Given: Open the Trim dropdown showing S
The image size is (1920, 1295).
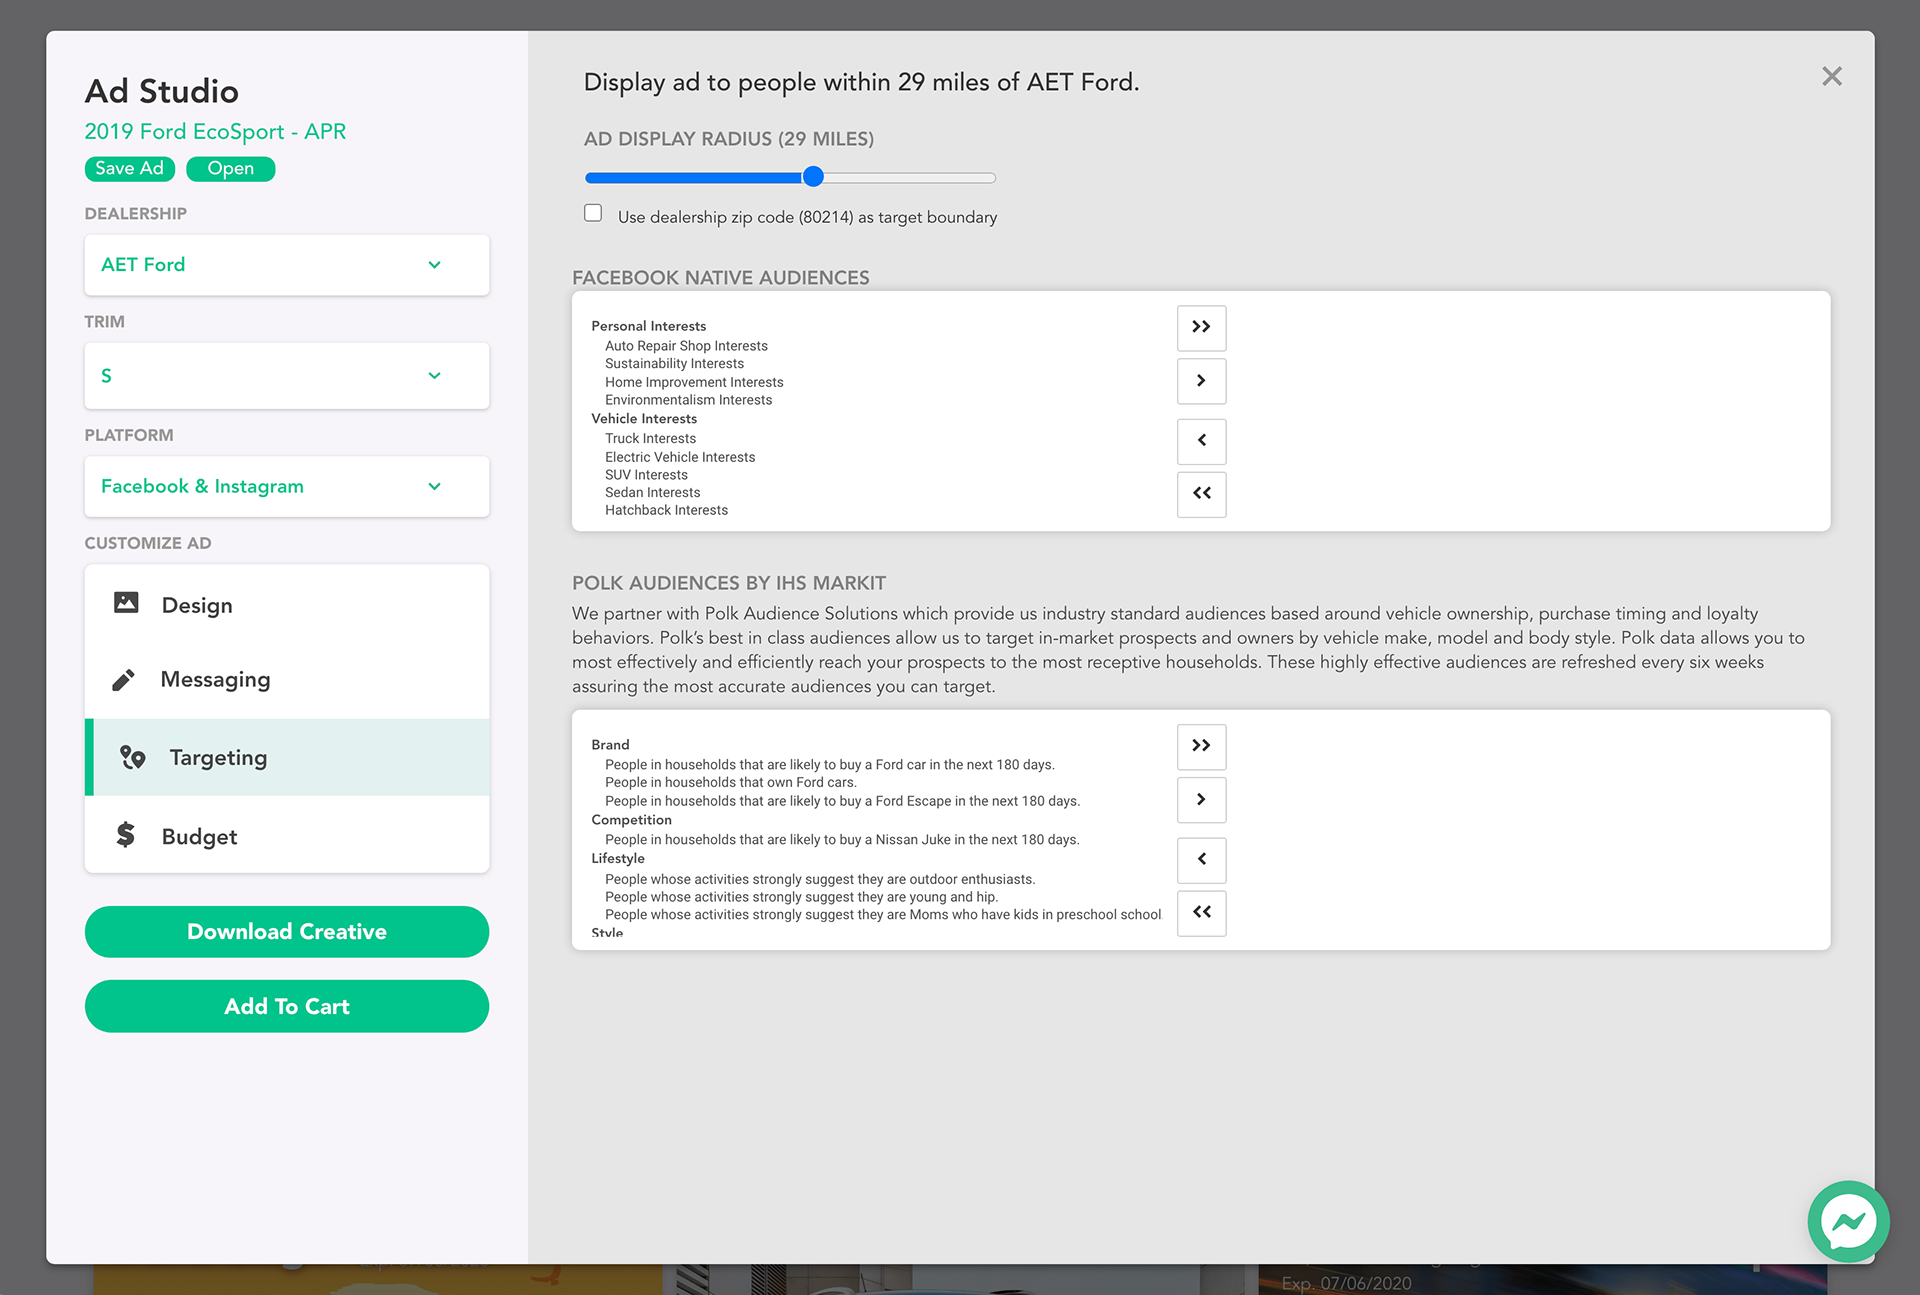Looking at the screenshot, I should click(287, 376).
